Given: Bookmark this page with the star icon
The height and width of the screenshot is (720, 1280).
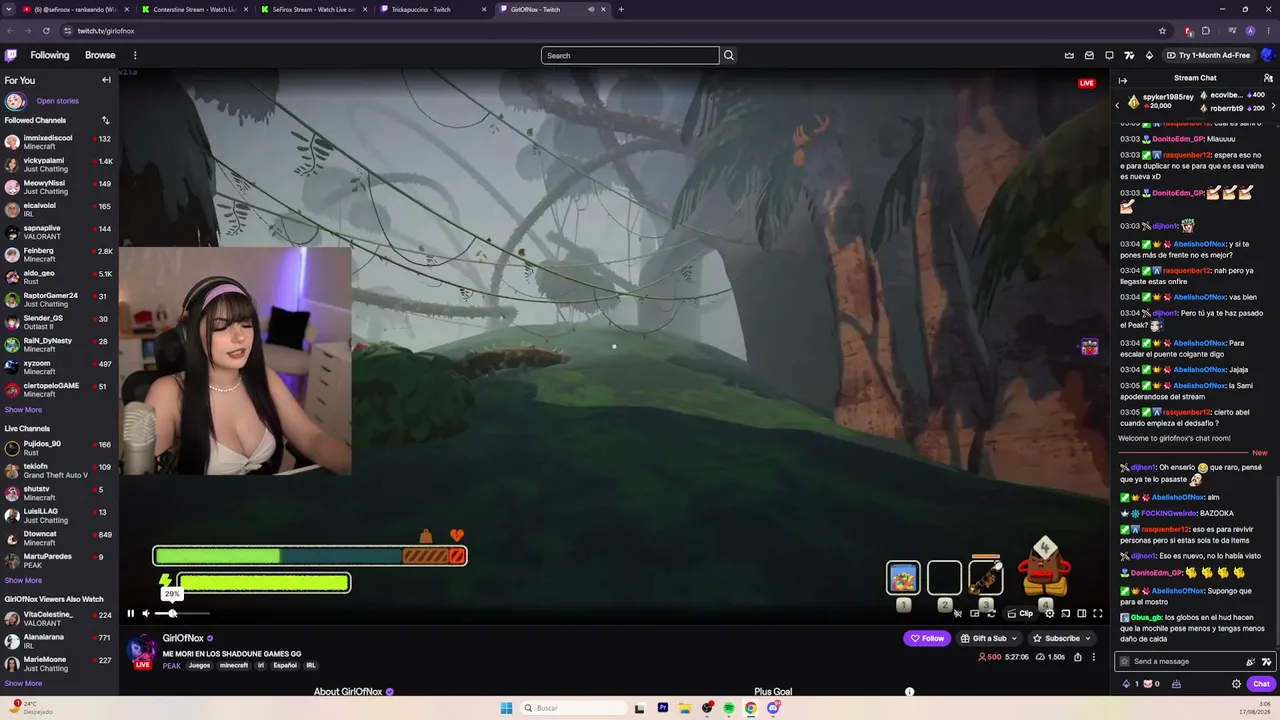Looking at the screenshot, I should click(x=1162, y=31).
